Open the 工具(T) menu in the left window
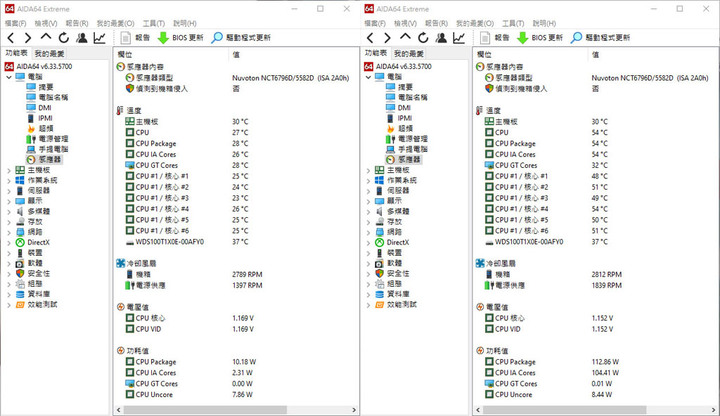 (153, 23)
